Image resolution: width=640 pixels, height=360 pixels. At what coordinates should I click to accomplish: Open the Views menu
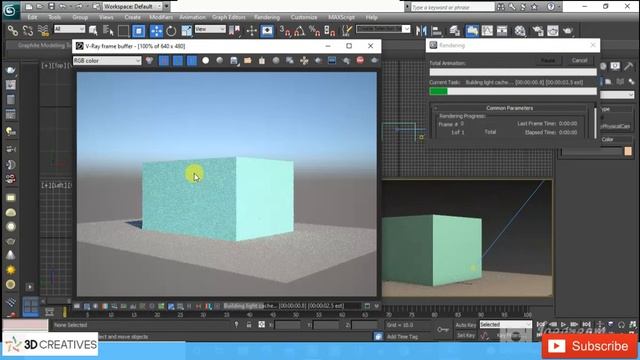[106, 17]
